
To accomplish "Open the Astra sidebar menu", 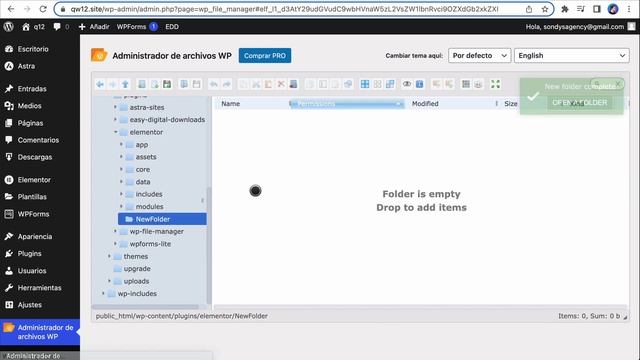I will [x=26, y=66].
